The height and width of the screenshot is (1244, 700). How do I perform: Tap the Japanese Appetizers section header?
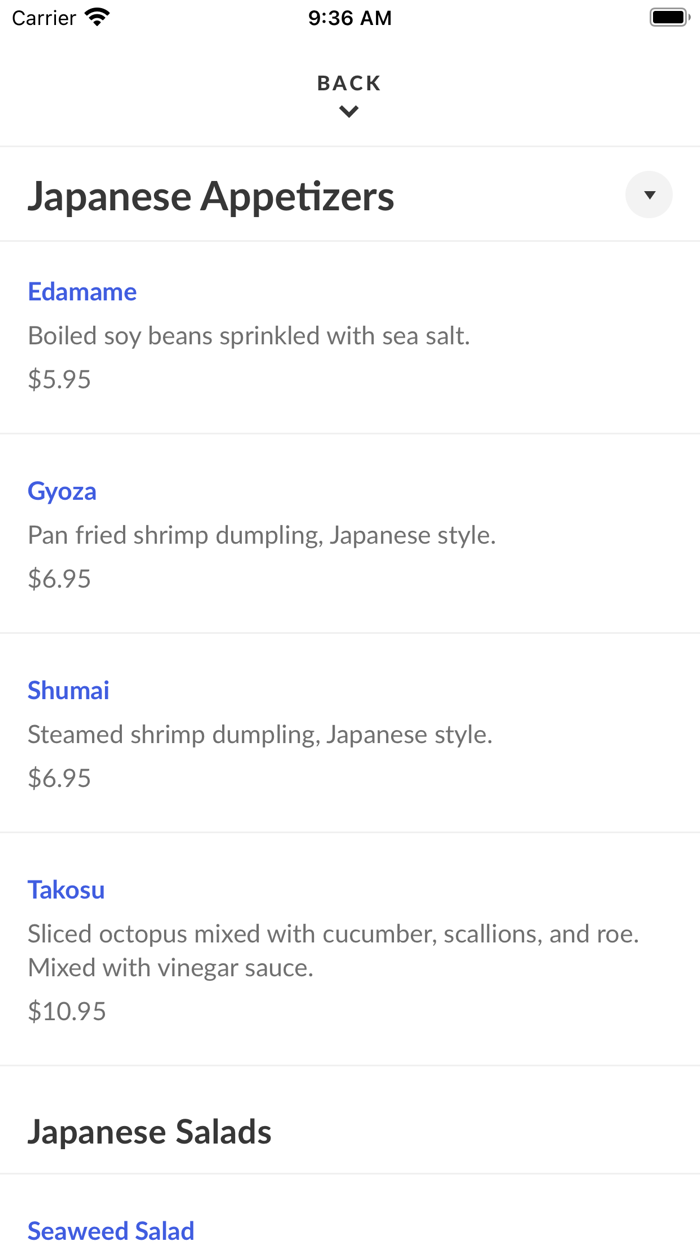(211, 195)
